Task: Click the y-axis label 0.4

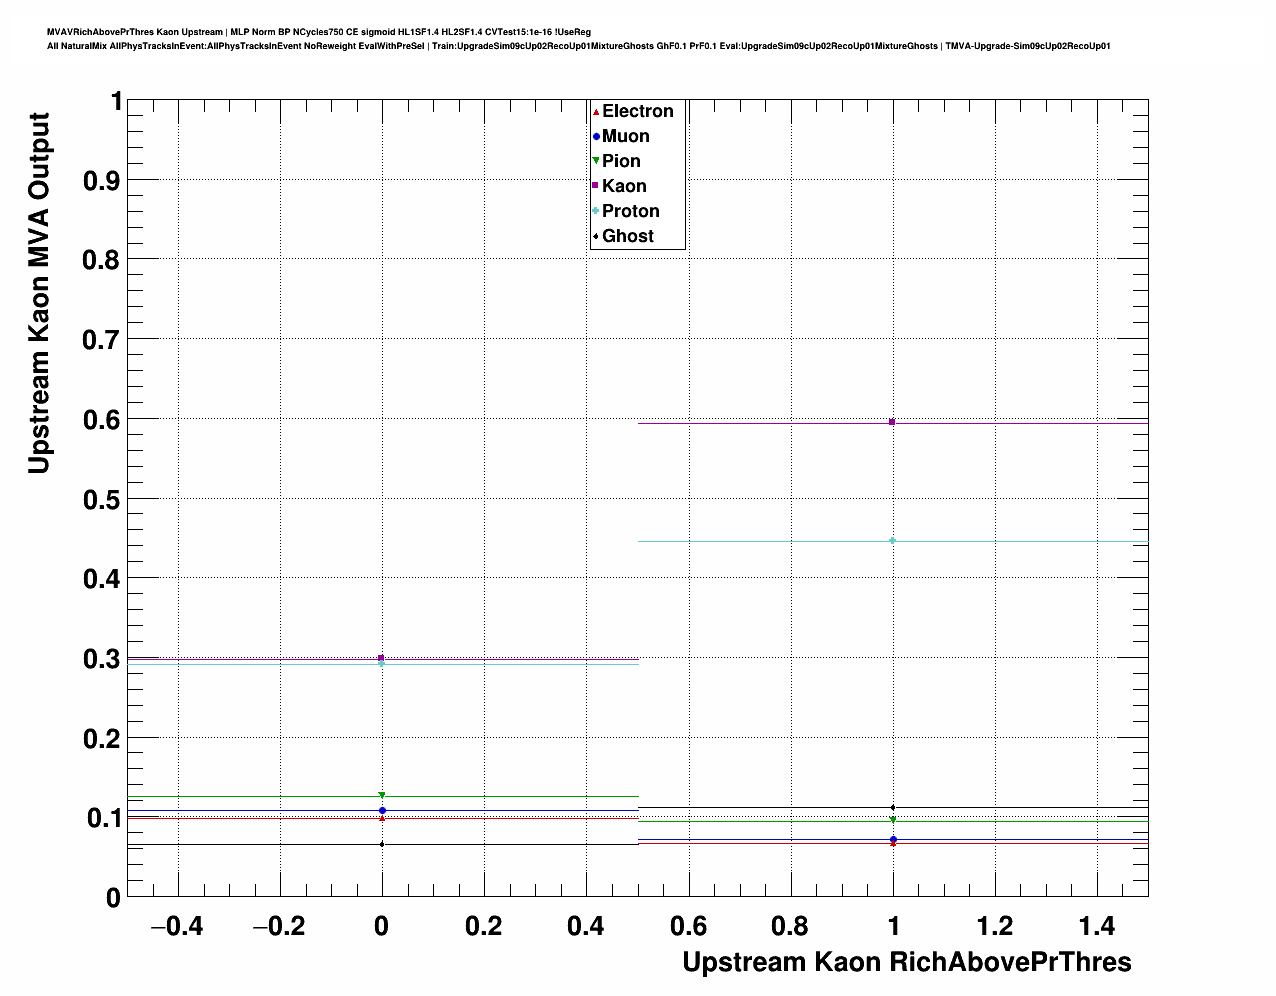Action: coord(102,579)
